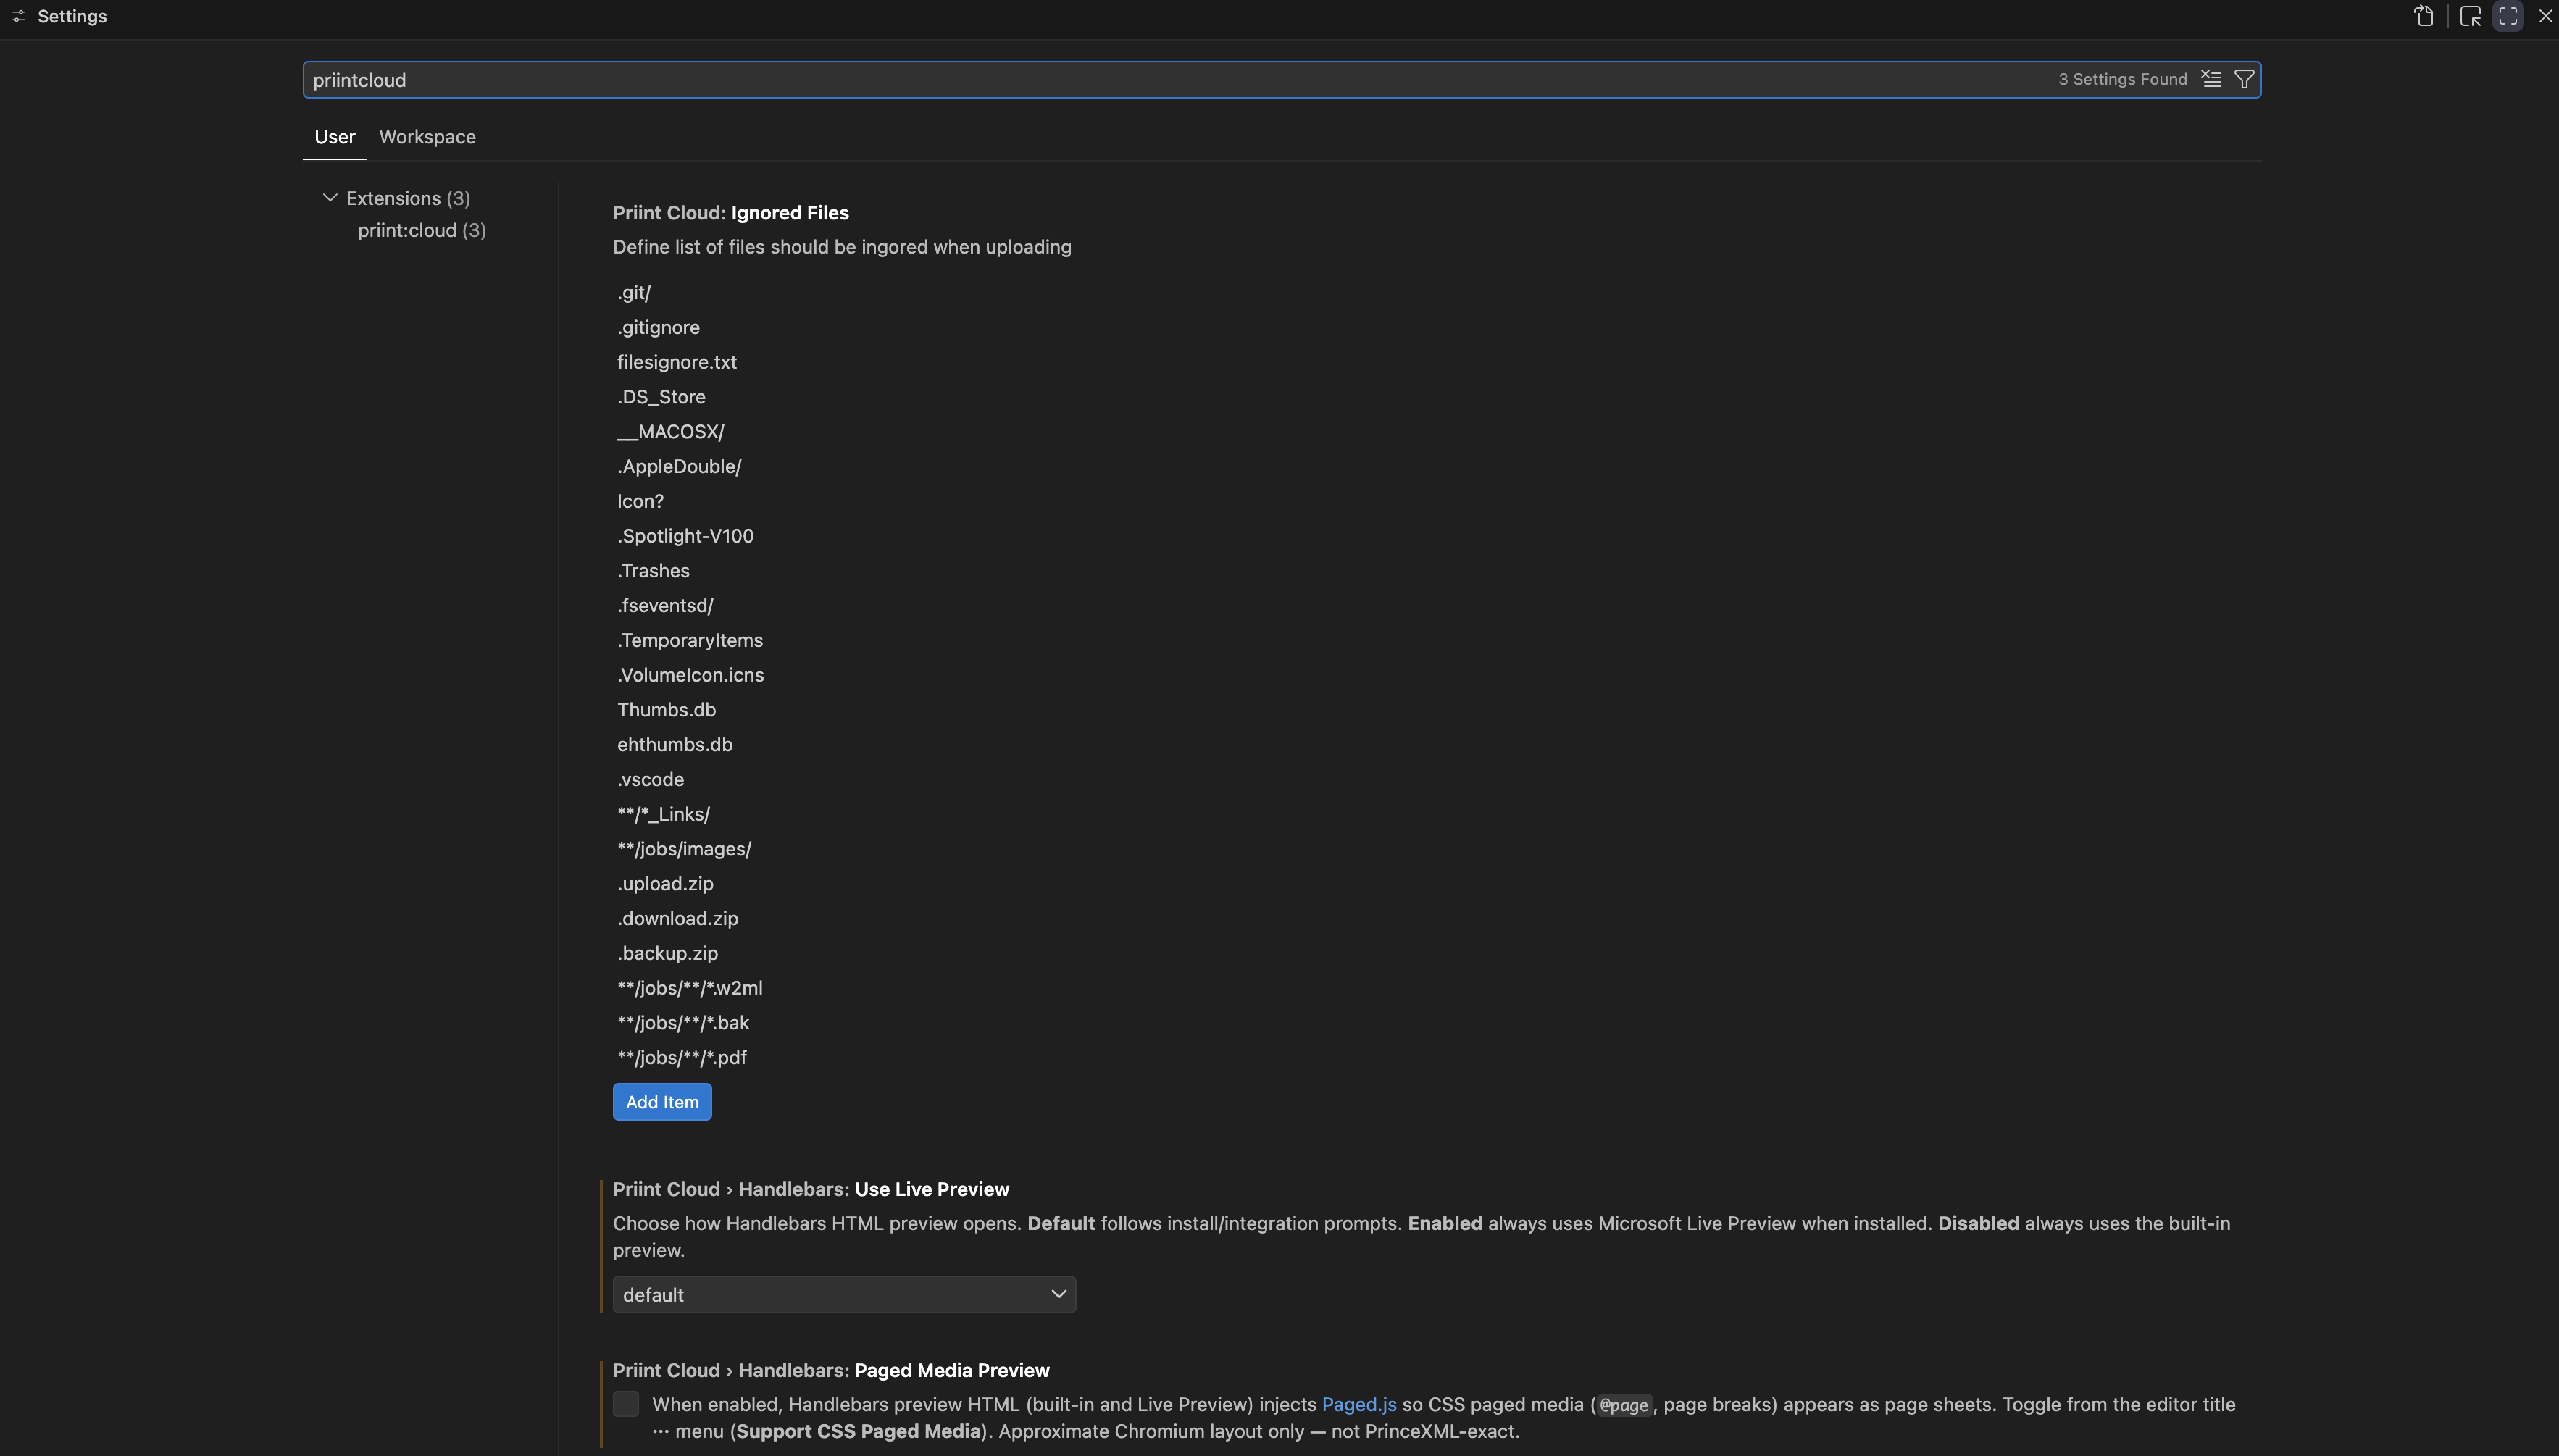The width and height of the screenshot is (2559, 1456).
Task: Collapse the Extensions (3) tree node
Action: (330, 198)
